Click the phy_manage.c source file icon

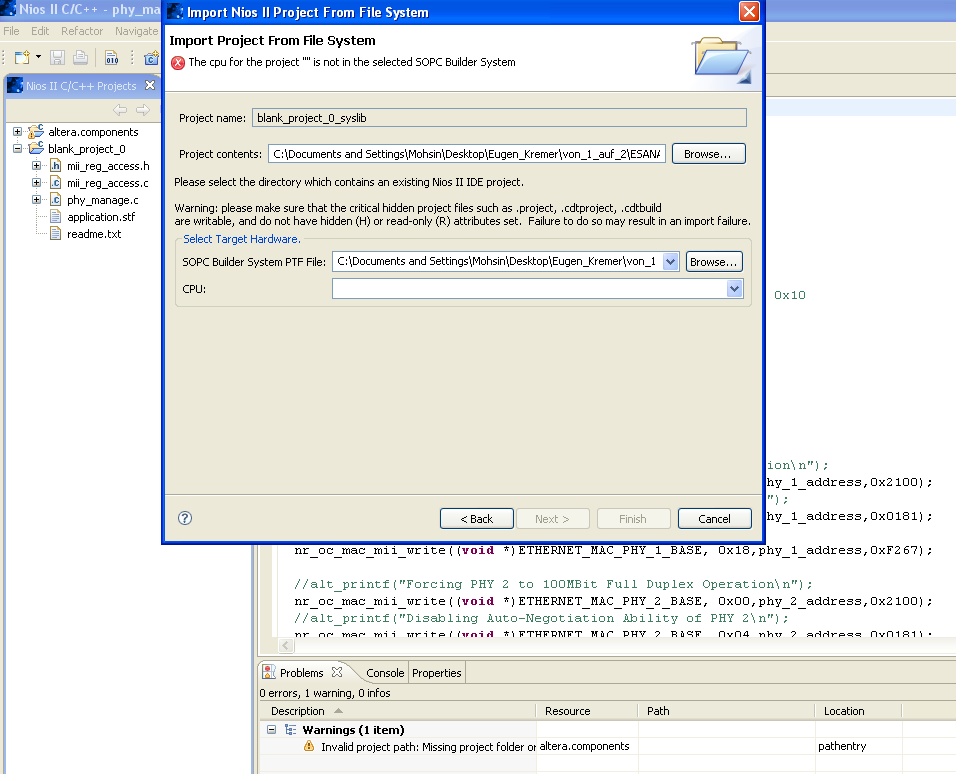click(55, 200)
